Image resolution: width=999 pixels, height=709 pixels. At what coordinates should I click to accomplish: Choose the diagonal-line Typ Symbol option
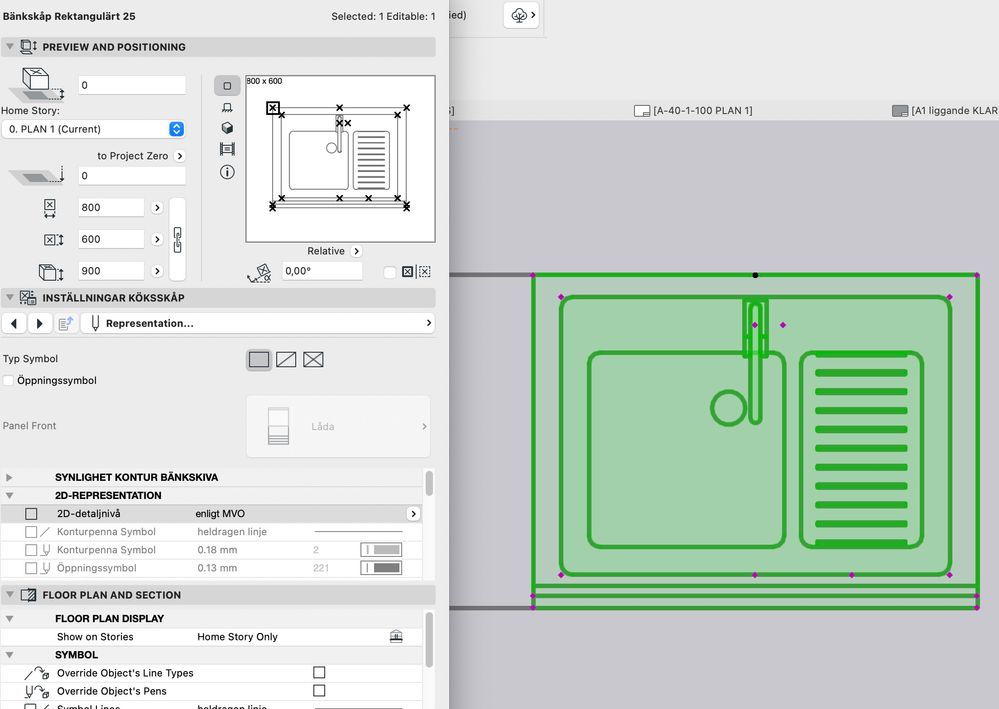click(286, 360)
